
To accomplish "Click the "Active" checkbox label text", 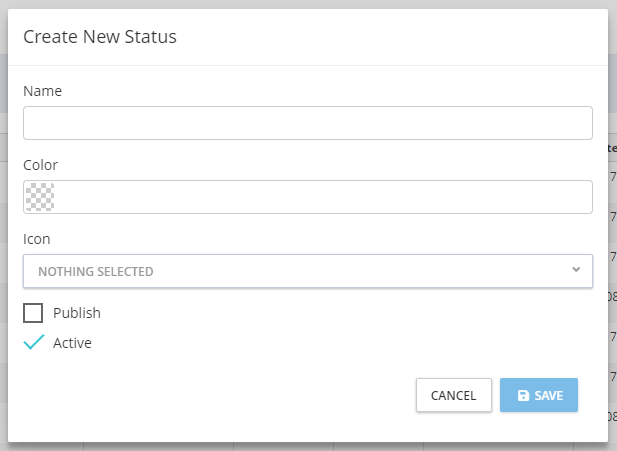I will (x=72, y=343).
